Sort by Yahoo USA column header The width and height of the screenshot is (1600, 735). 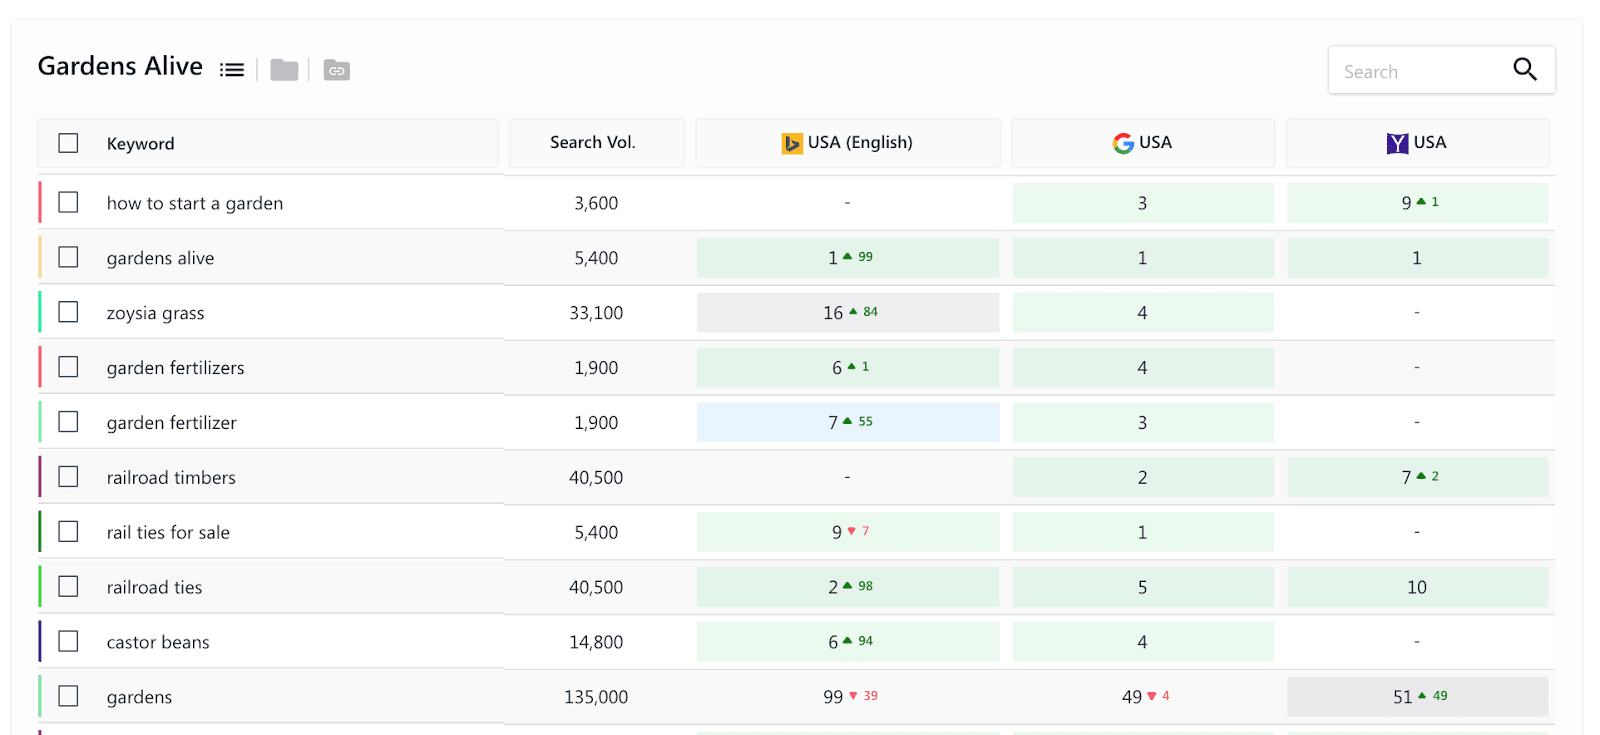point(1417,143)
